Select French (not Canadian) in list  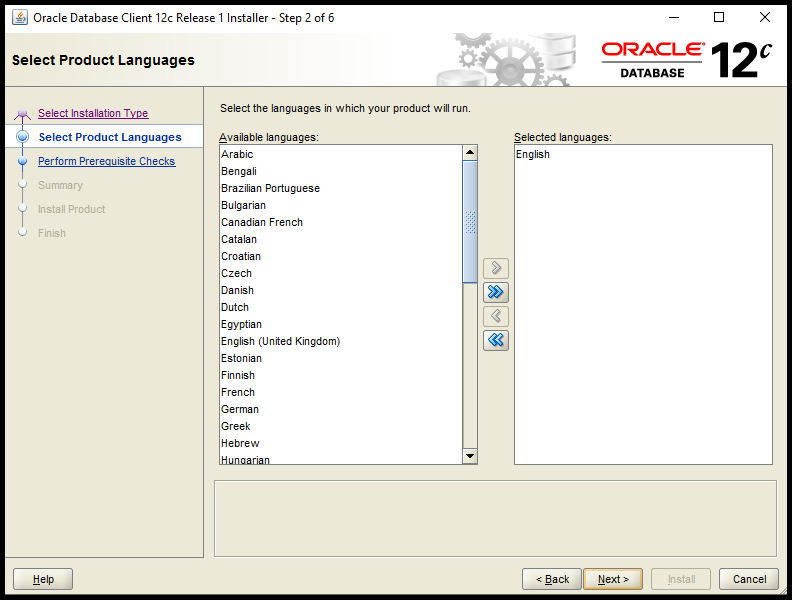tap(341, 392)
